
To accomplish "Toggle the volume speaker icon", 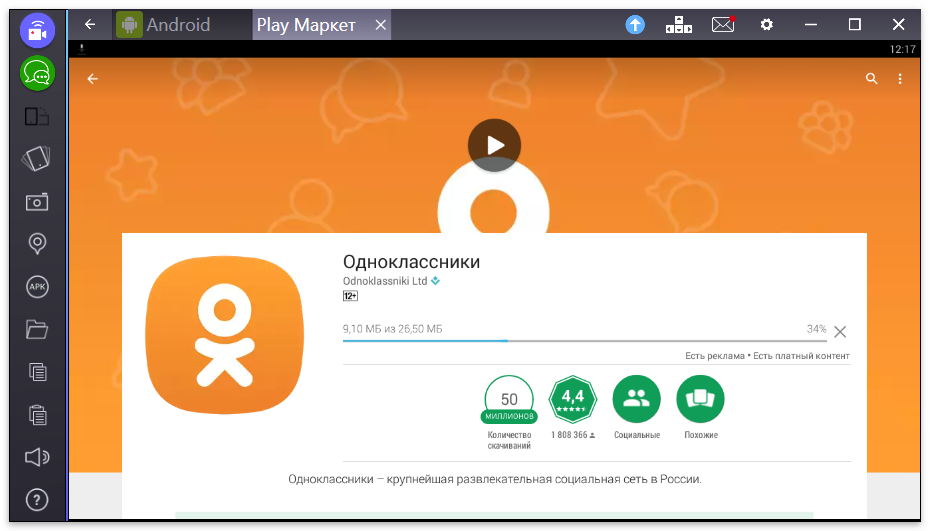I will (x=37, y=457).
